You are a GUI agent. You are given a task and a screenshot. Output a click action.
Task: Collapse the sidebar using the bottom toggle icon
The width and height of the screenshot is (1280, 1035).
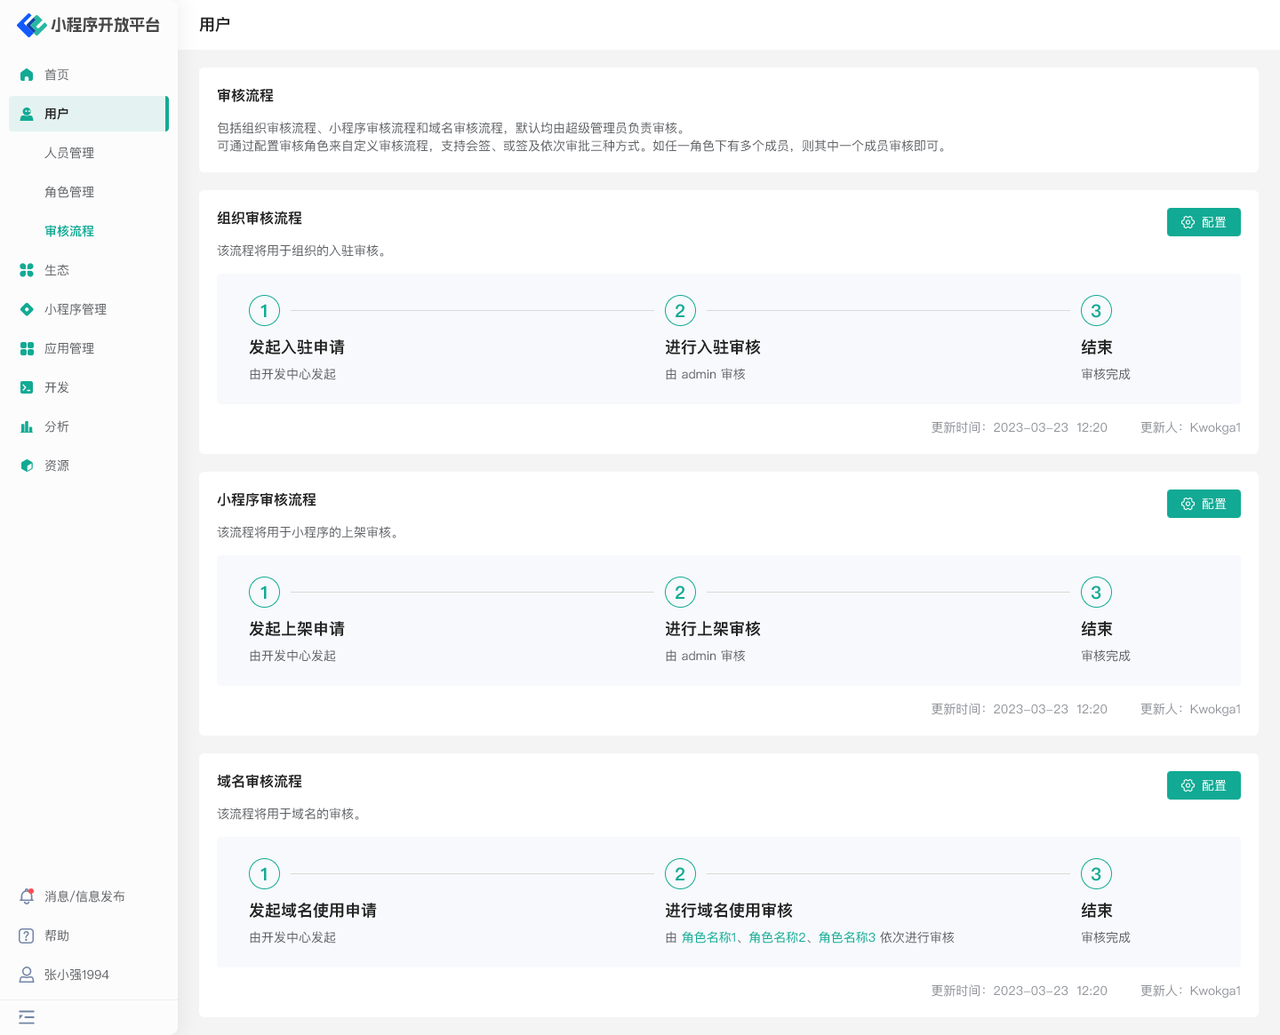coord(27,1017)
